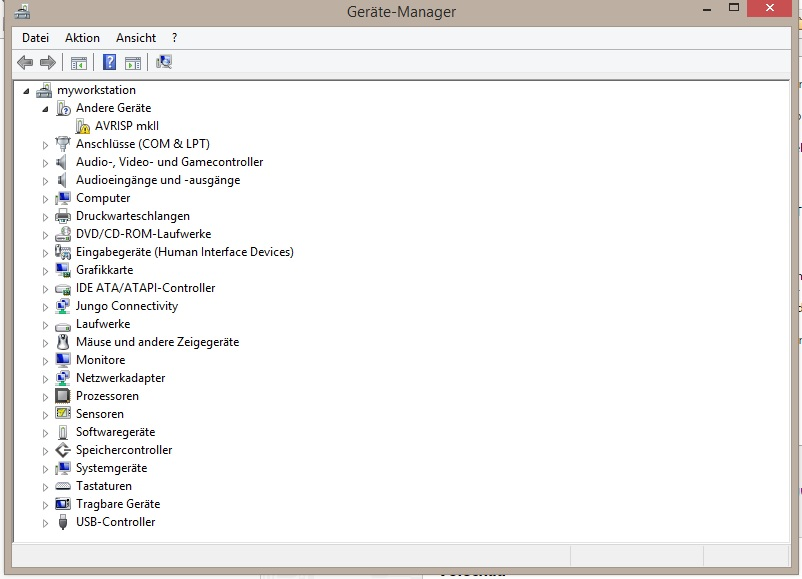Click the USB-Controller plug icon
The image size is (802, 579).
[63, 522]
